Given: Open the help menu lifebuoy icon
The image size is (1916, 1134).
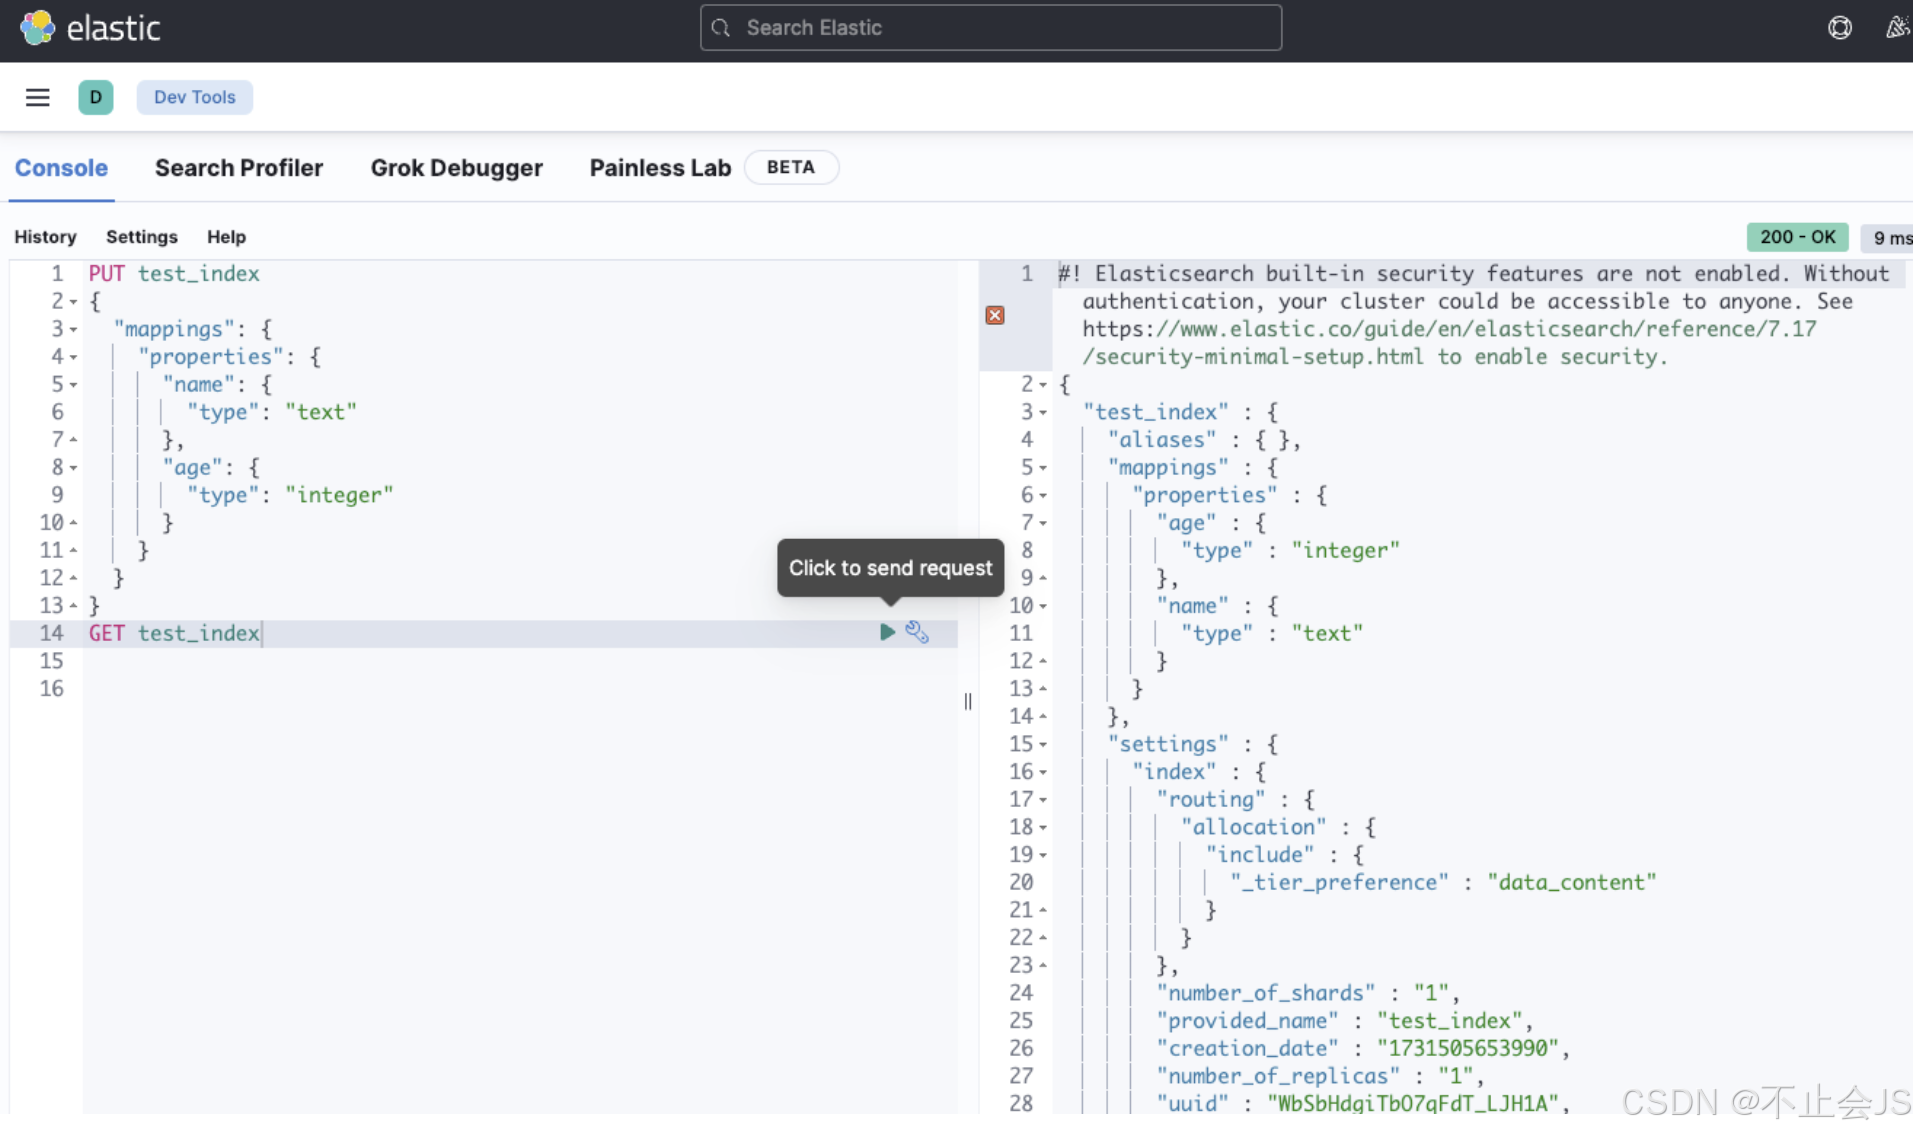Looking at the screenshot, I should (x=1839, y=28).
